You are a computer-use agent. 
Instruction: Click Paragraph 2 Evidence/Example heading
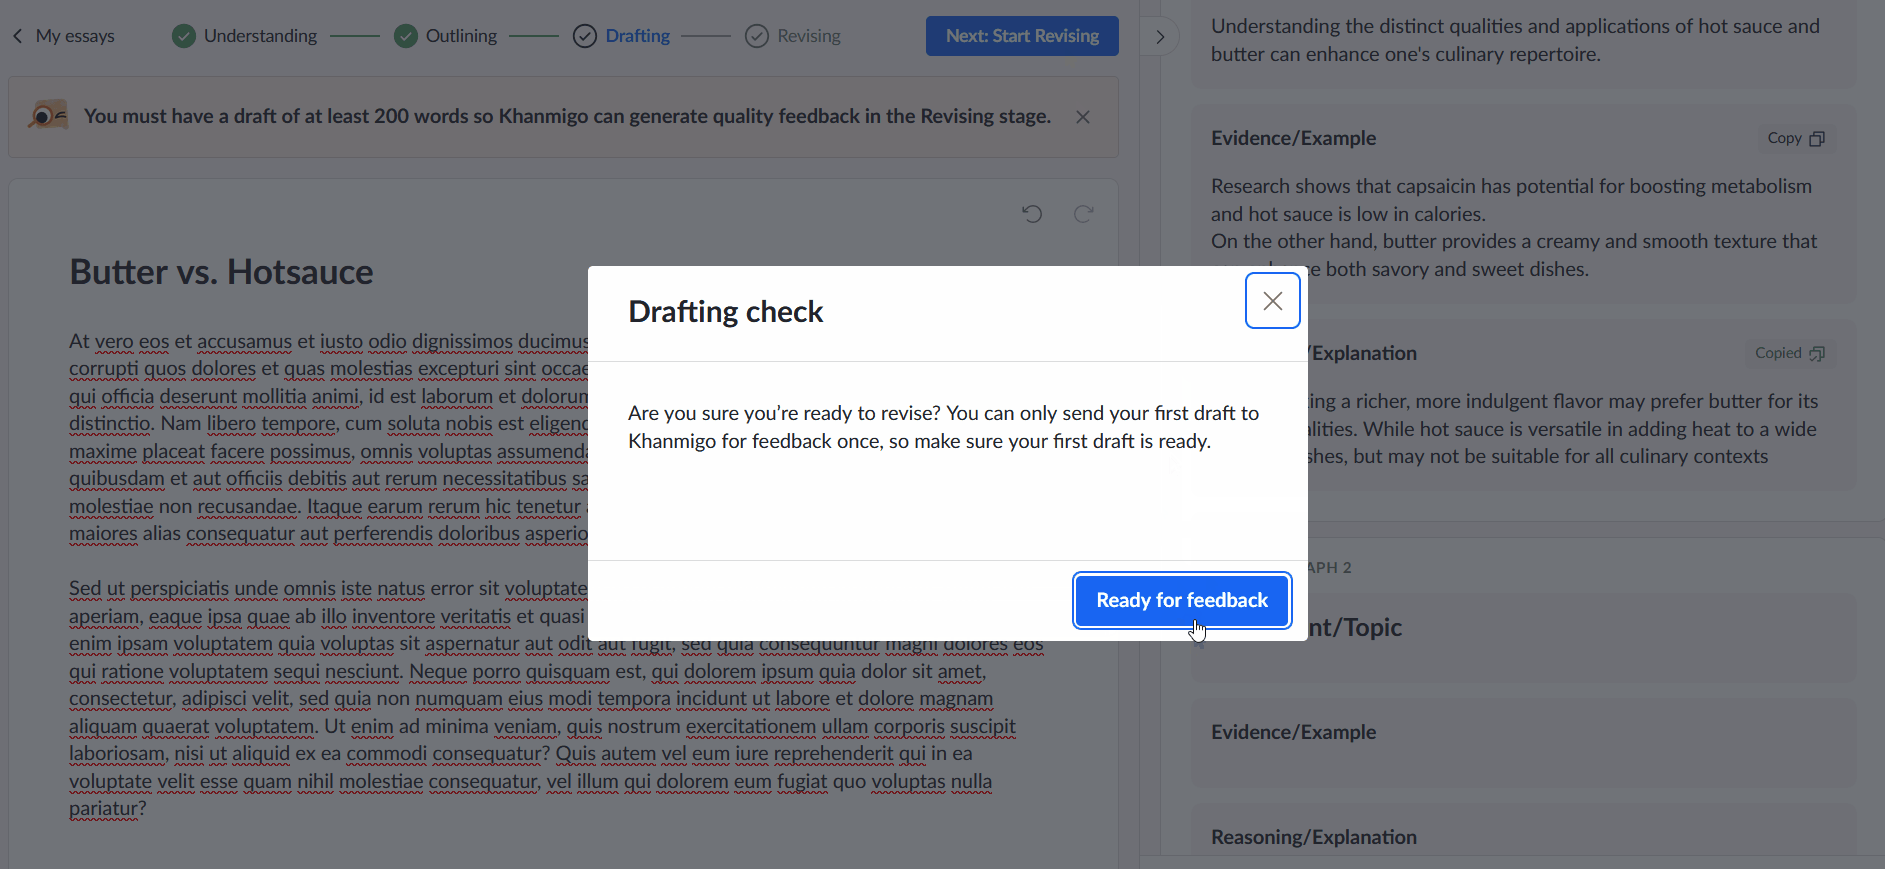coord(1293,732)
